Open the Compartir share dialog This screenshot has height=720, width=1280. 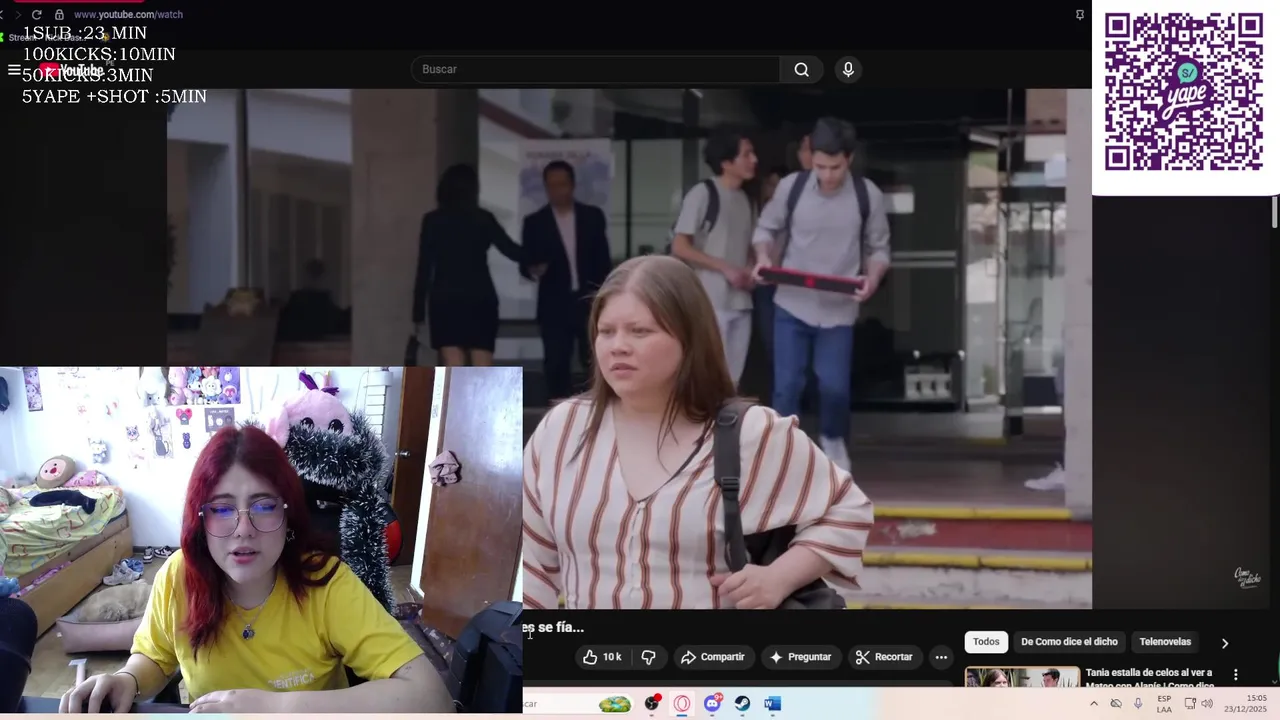[712, 657]
